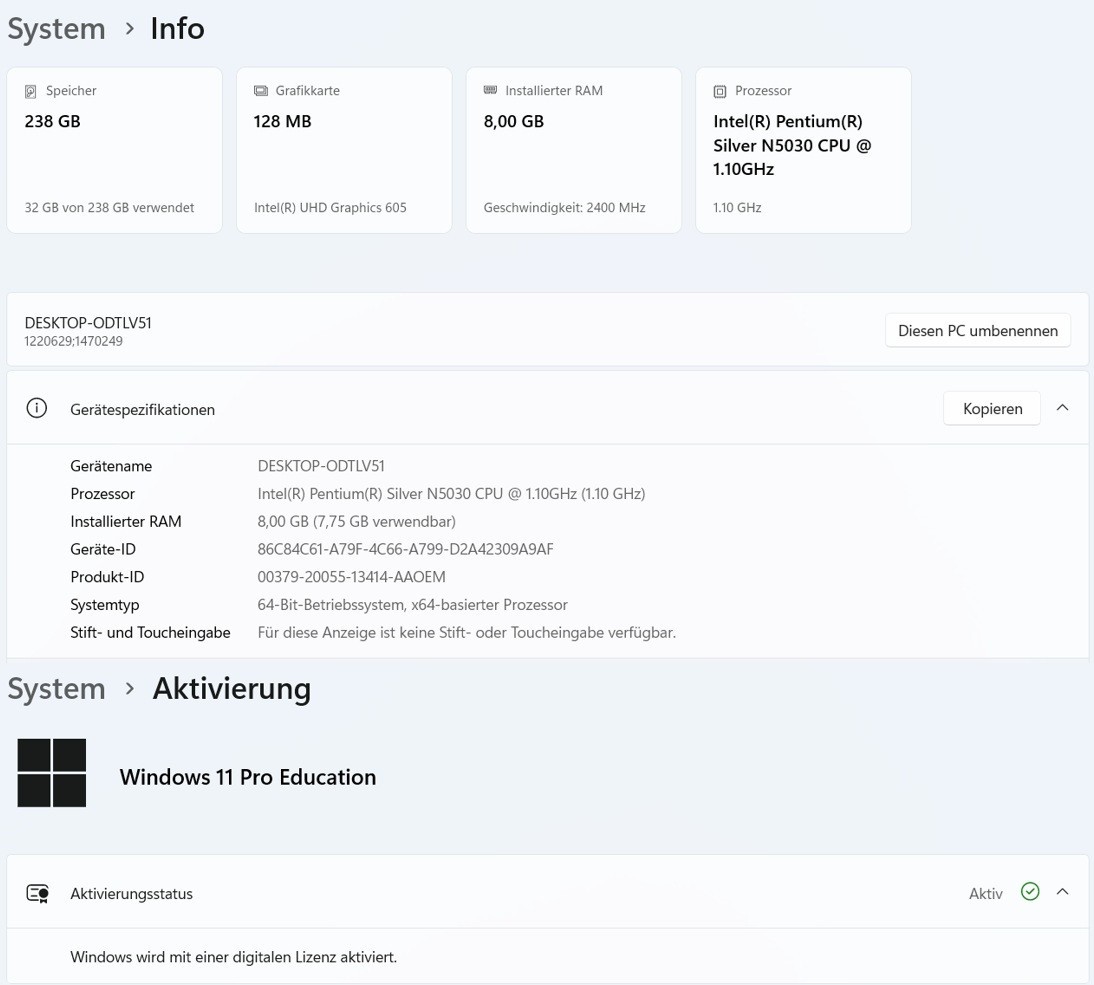Select the Produkt-ID value 00379-20055-13414-AAOEM
Viewport: 1094px width, 985px height.
pos(352,577)
